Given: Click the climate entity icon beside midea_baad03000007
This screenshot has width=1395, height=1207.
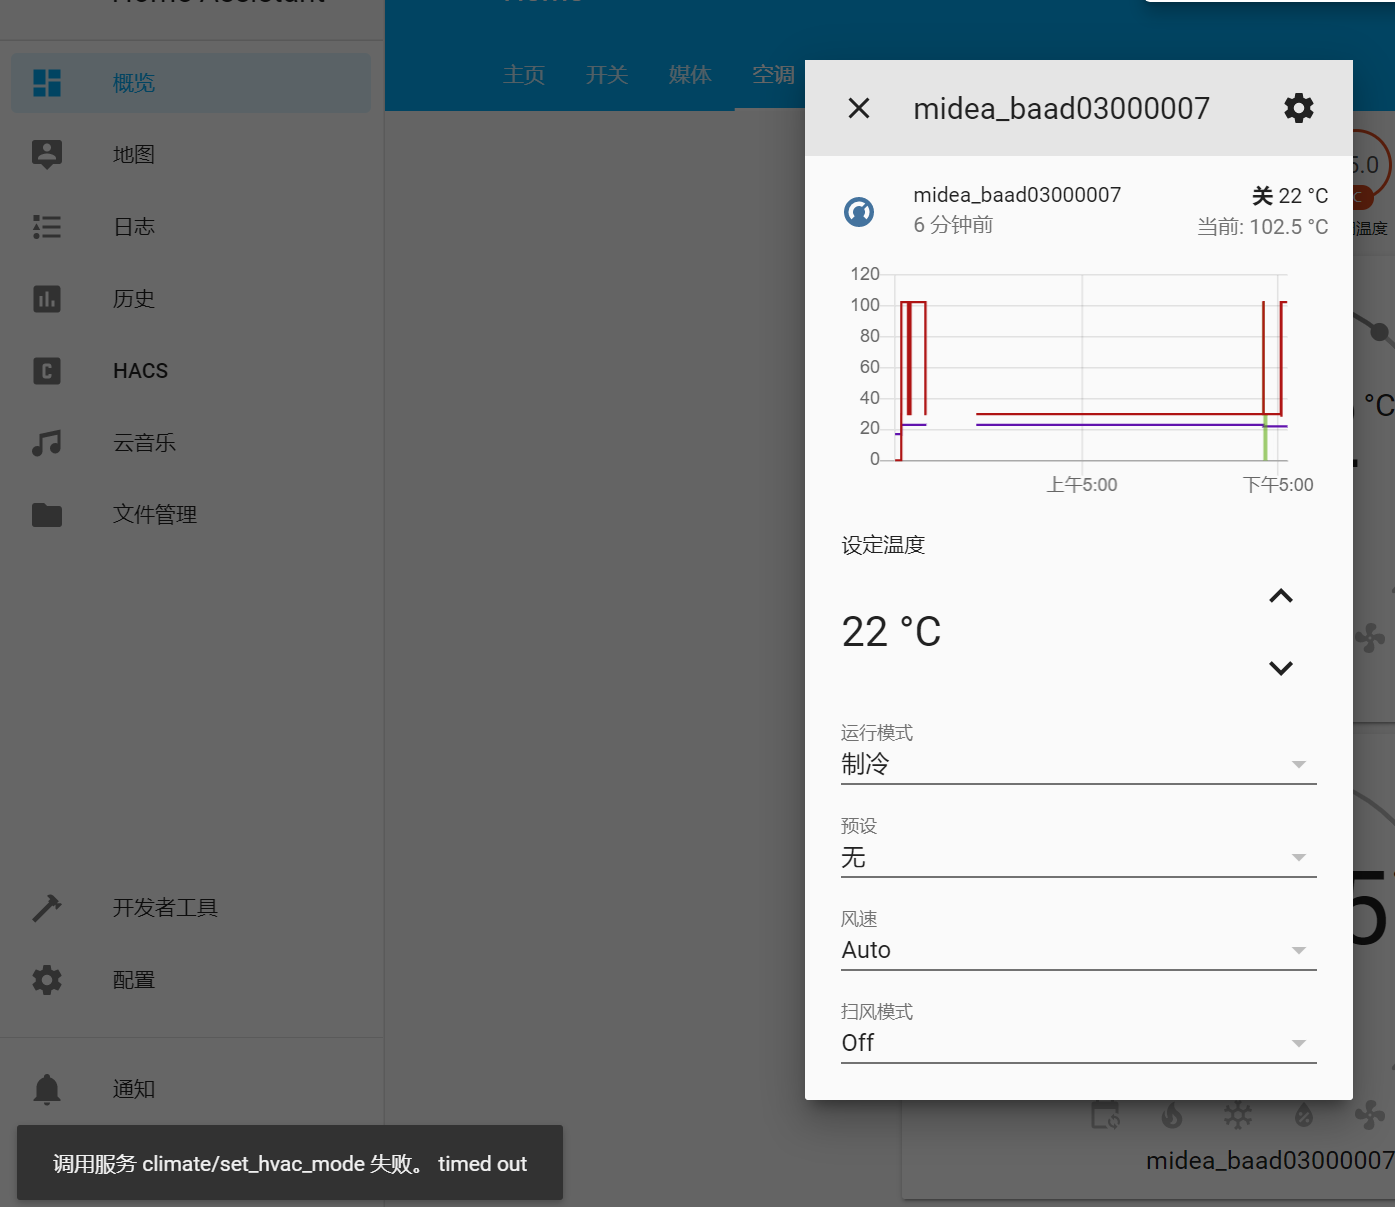Looking at the screenshot, I should [x=859, y=211].
